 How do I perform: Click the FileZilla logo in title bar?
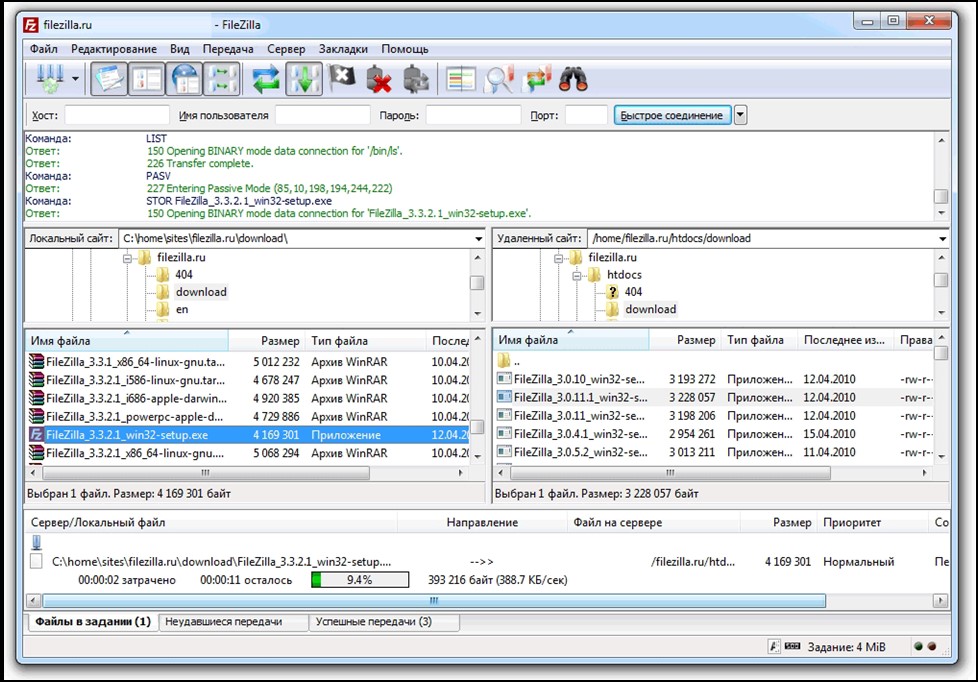31,25
